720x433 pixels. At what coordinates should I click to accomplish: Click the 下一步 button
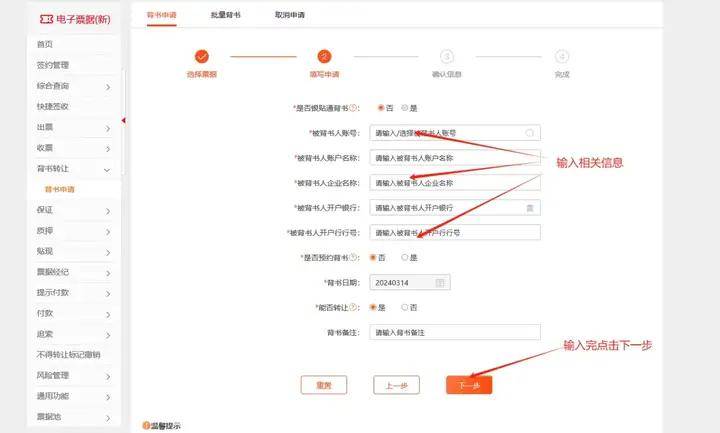point(469,385)
